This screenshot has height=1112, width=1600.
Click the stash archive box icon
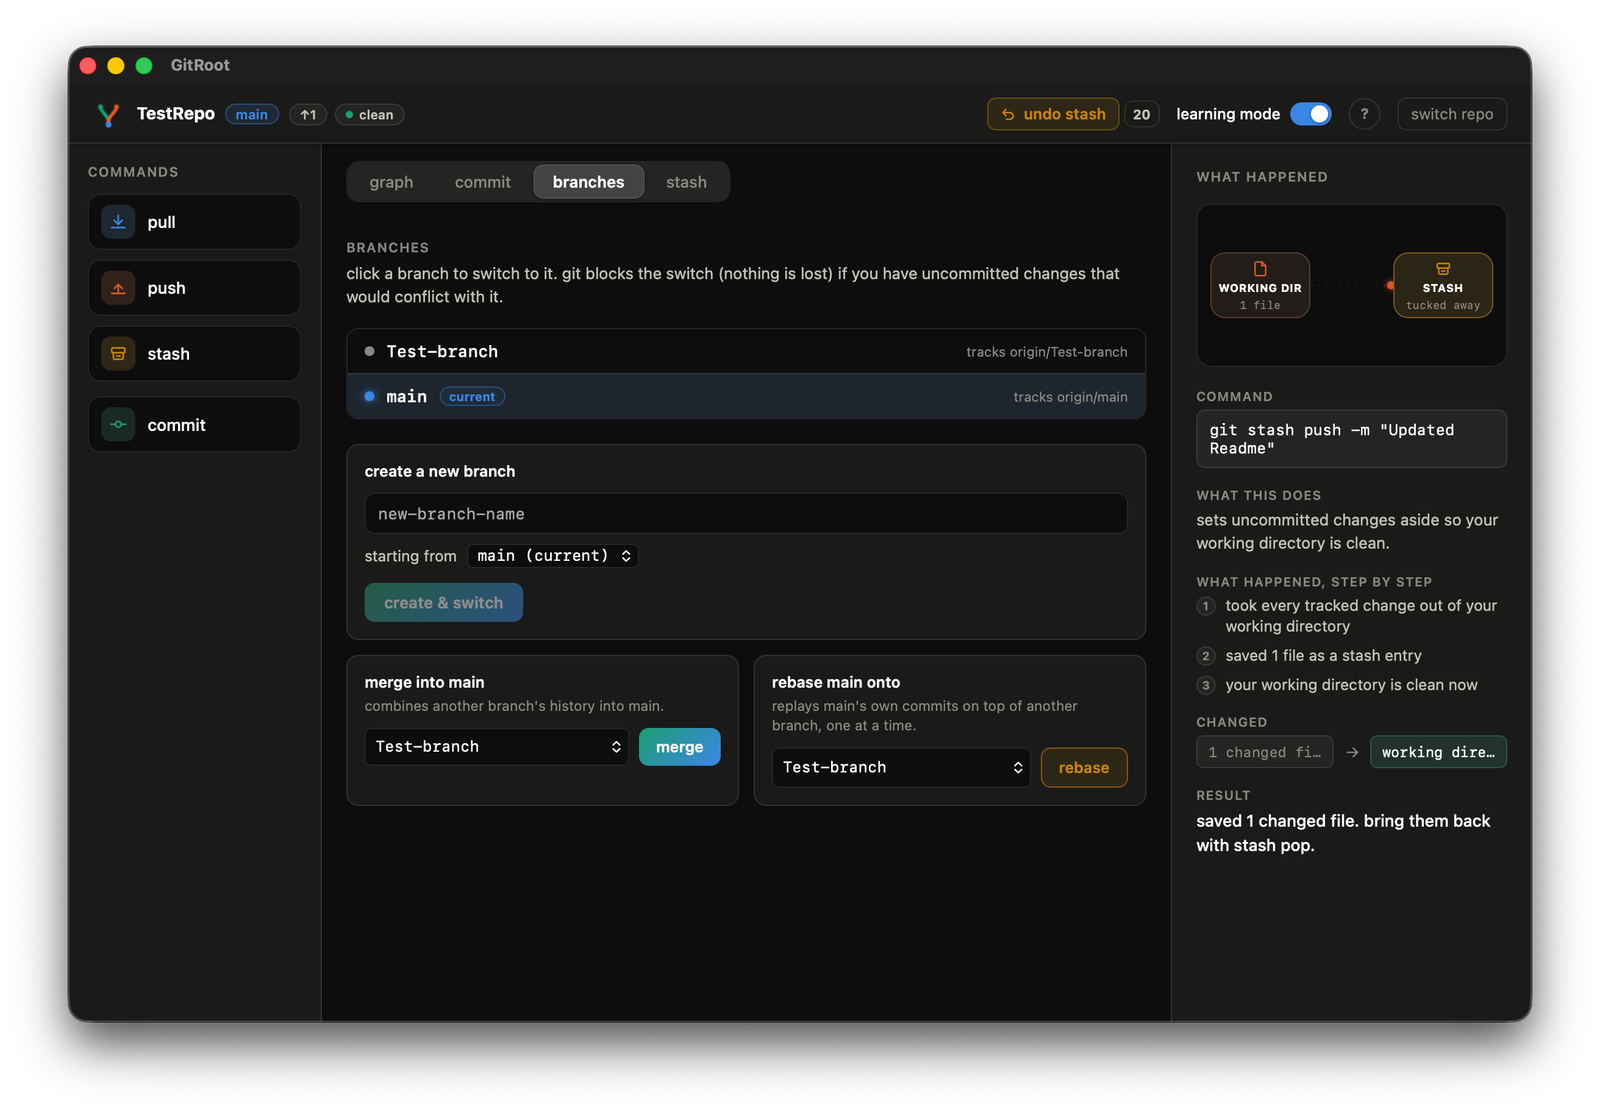pos(118,354)
